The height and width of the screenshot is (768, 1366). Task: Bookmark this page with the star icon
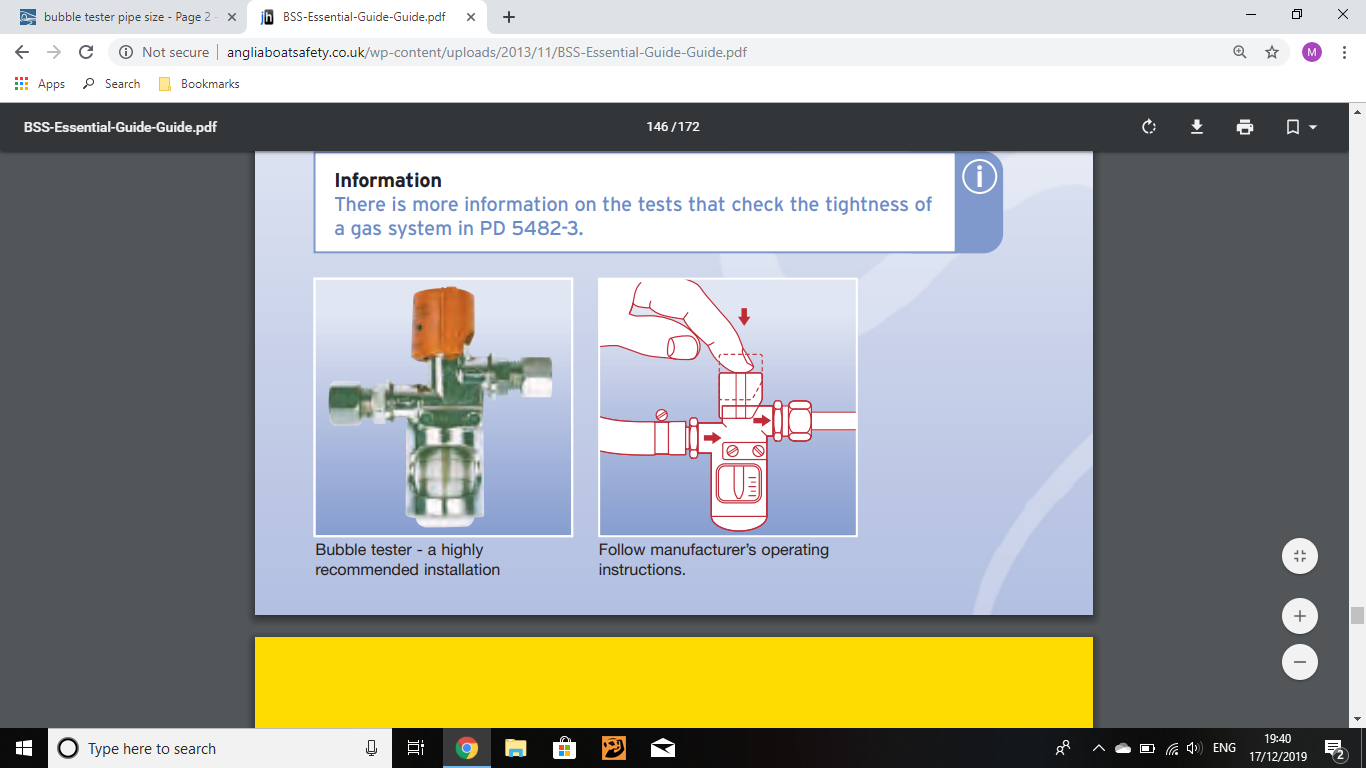[1272, 52]
